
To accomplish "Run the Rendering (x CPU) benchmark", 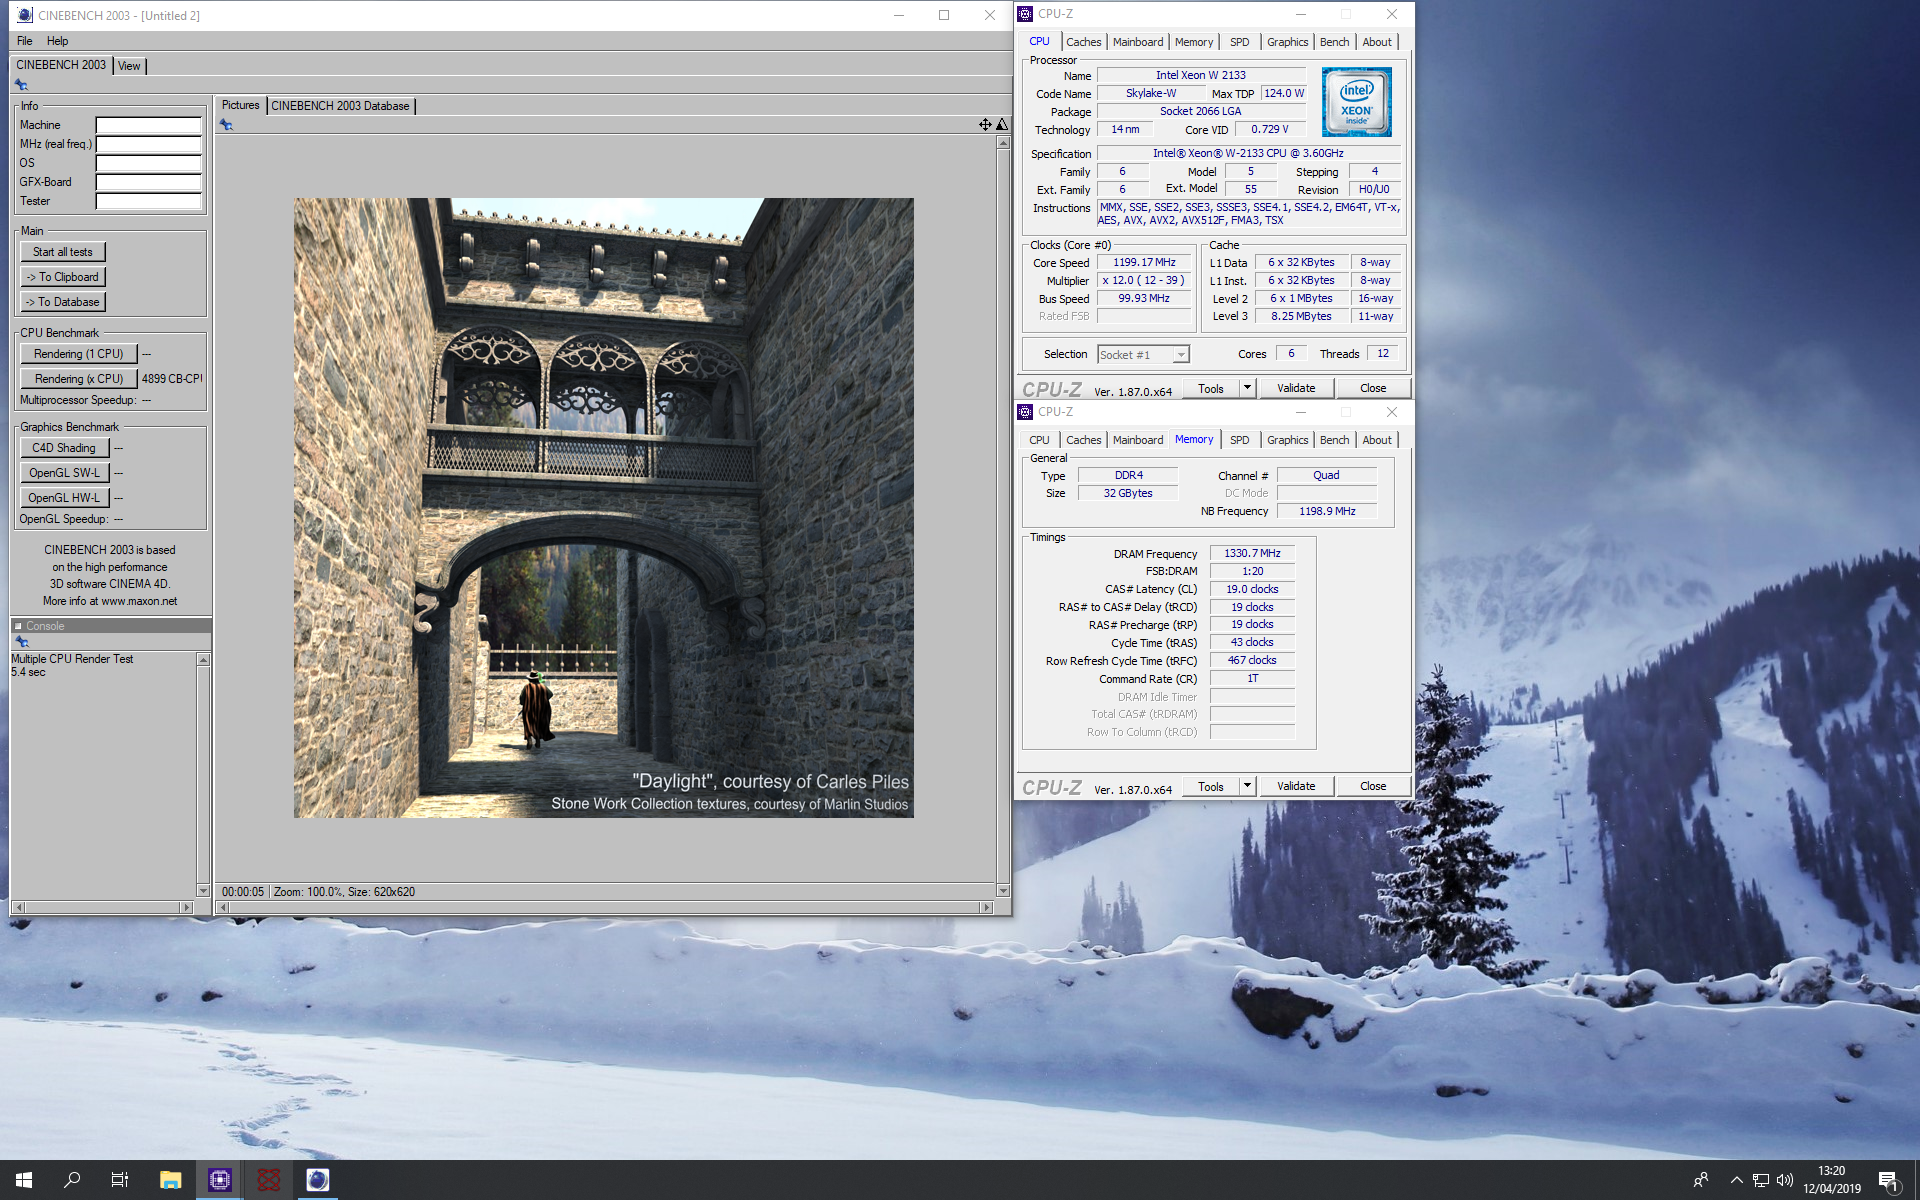I will coord(78,379).
